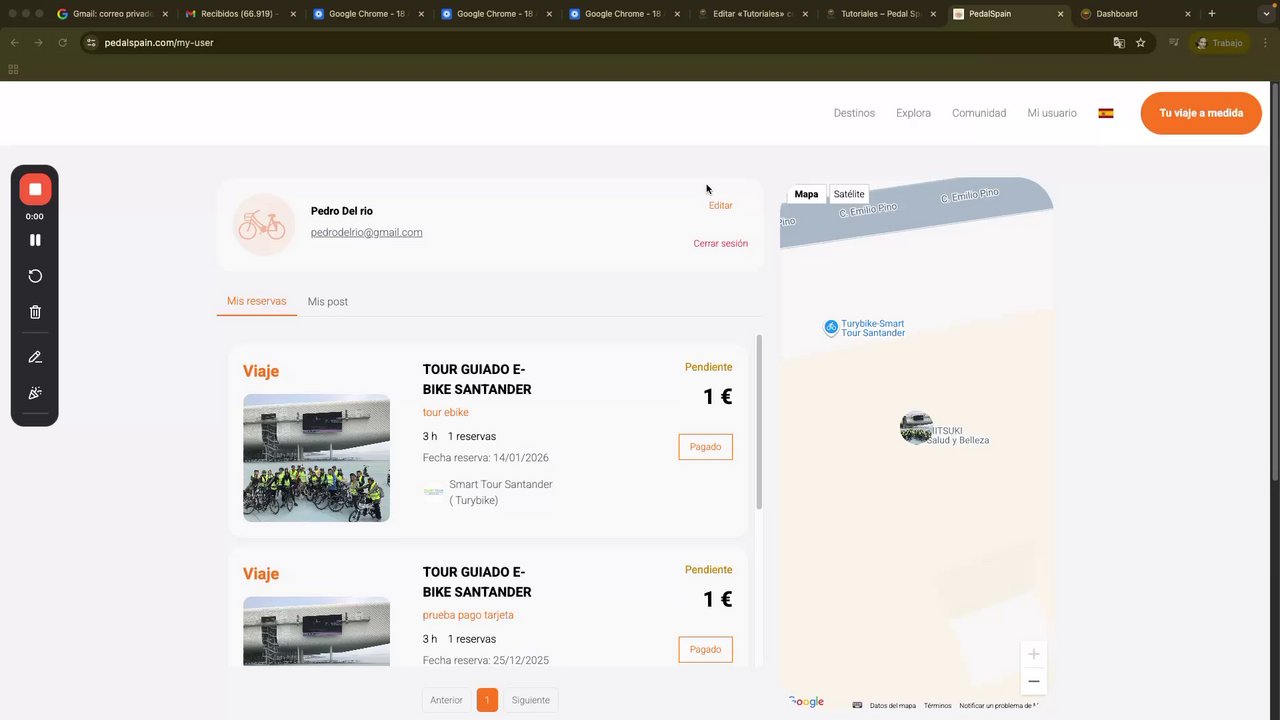
Task: Click Datos del mapa text
Action: pos(892,705)
